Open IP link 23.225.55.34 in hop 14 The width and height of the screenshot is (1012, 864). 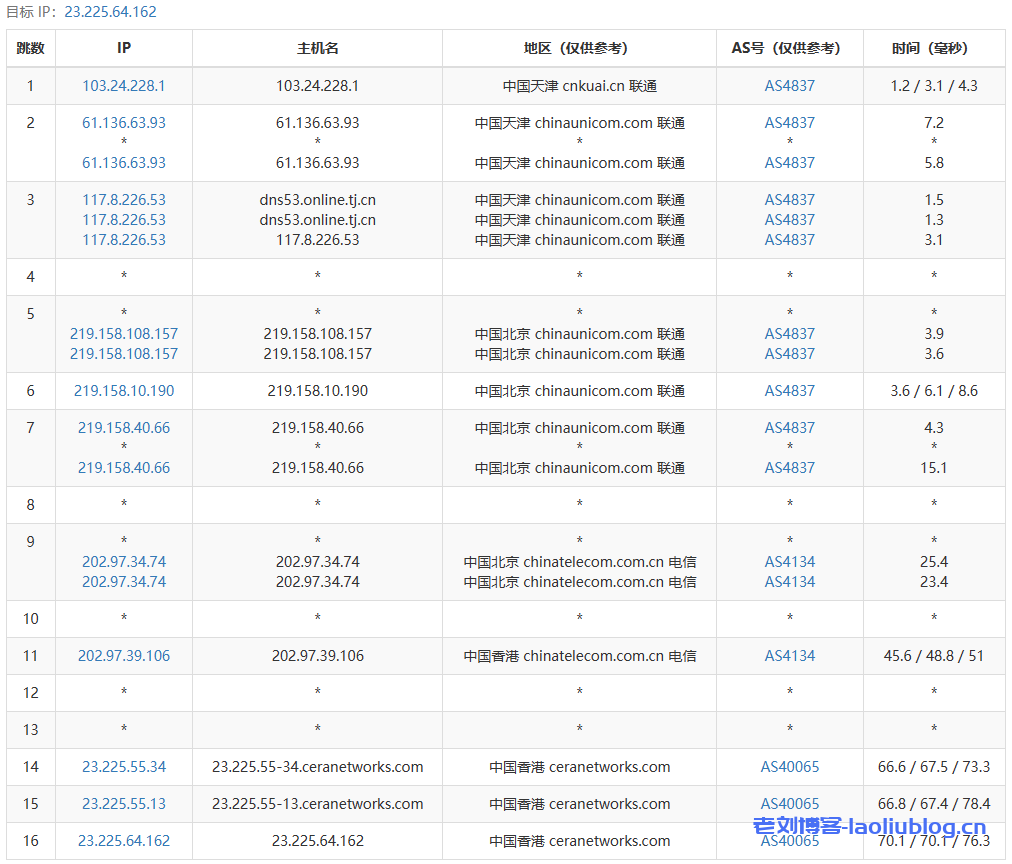point(124,767)
